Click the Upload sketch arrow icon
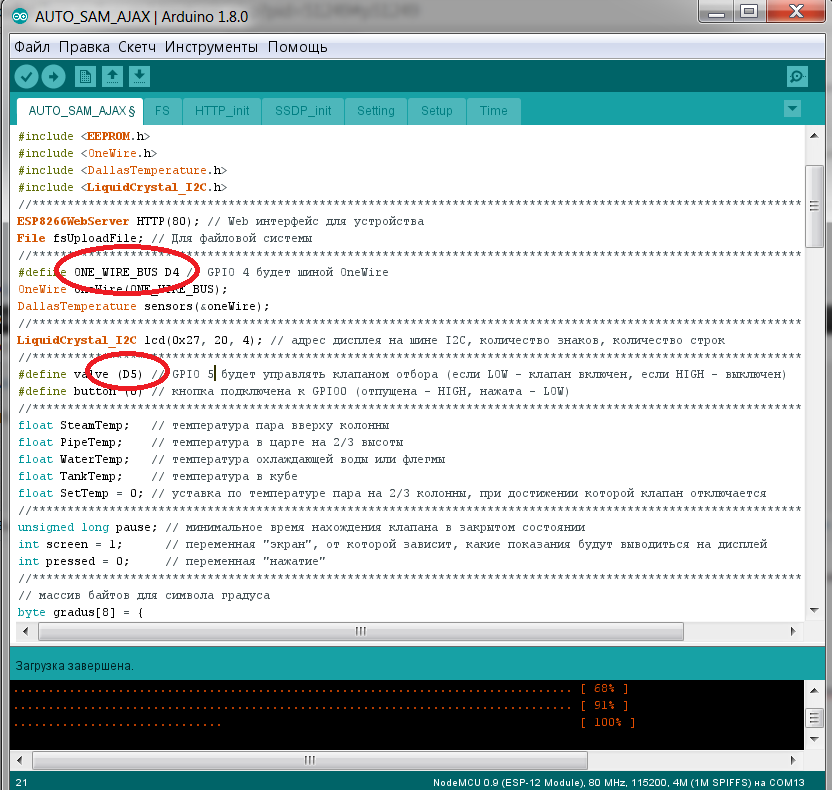 click(x=53, y=76)
